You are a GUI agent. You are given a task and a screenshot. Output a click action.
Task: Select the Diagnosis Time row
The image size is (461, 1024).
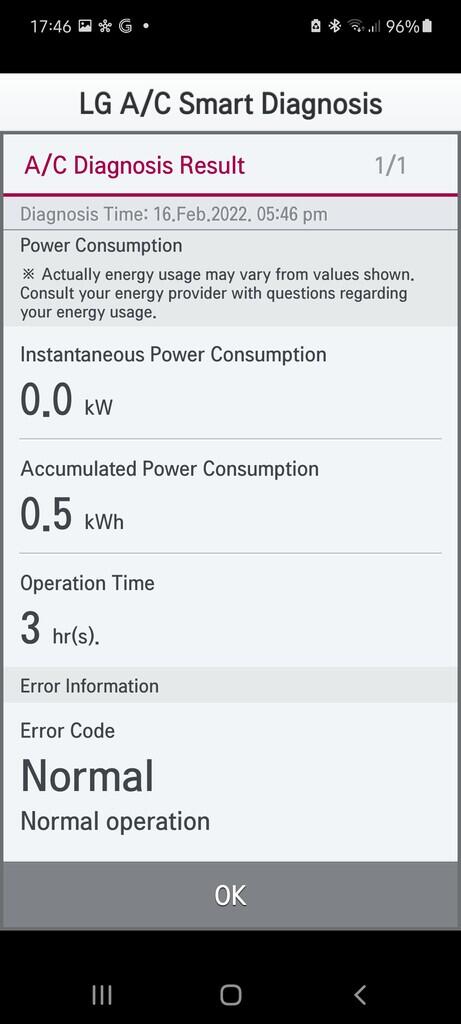coord(230,214)
